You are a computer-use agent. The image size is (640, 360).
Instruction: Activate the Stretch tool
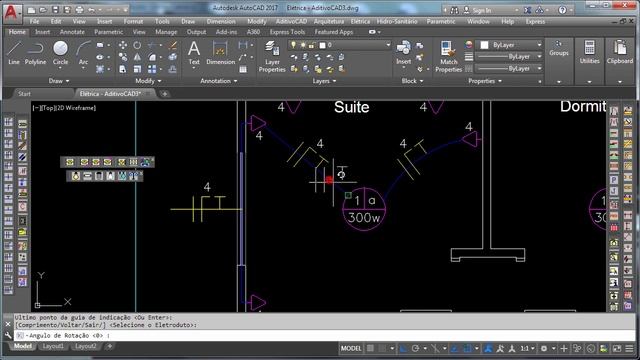122,69
